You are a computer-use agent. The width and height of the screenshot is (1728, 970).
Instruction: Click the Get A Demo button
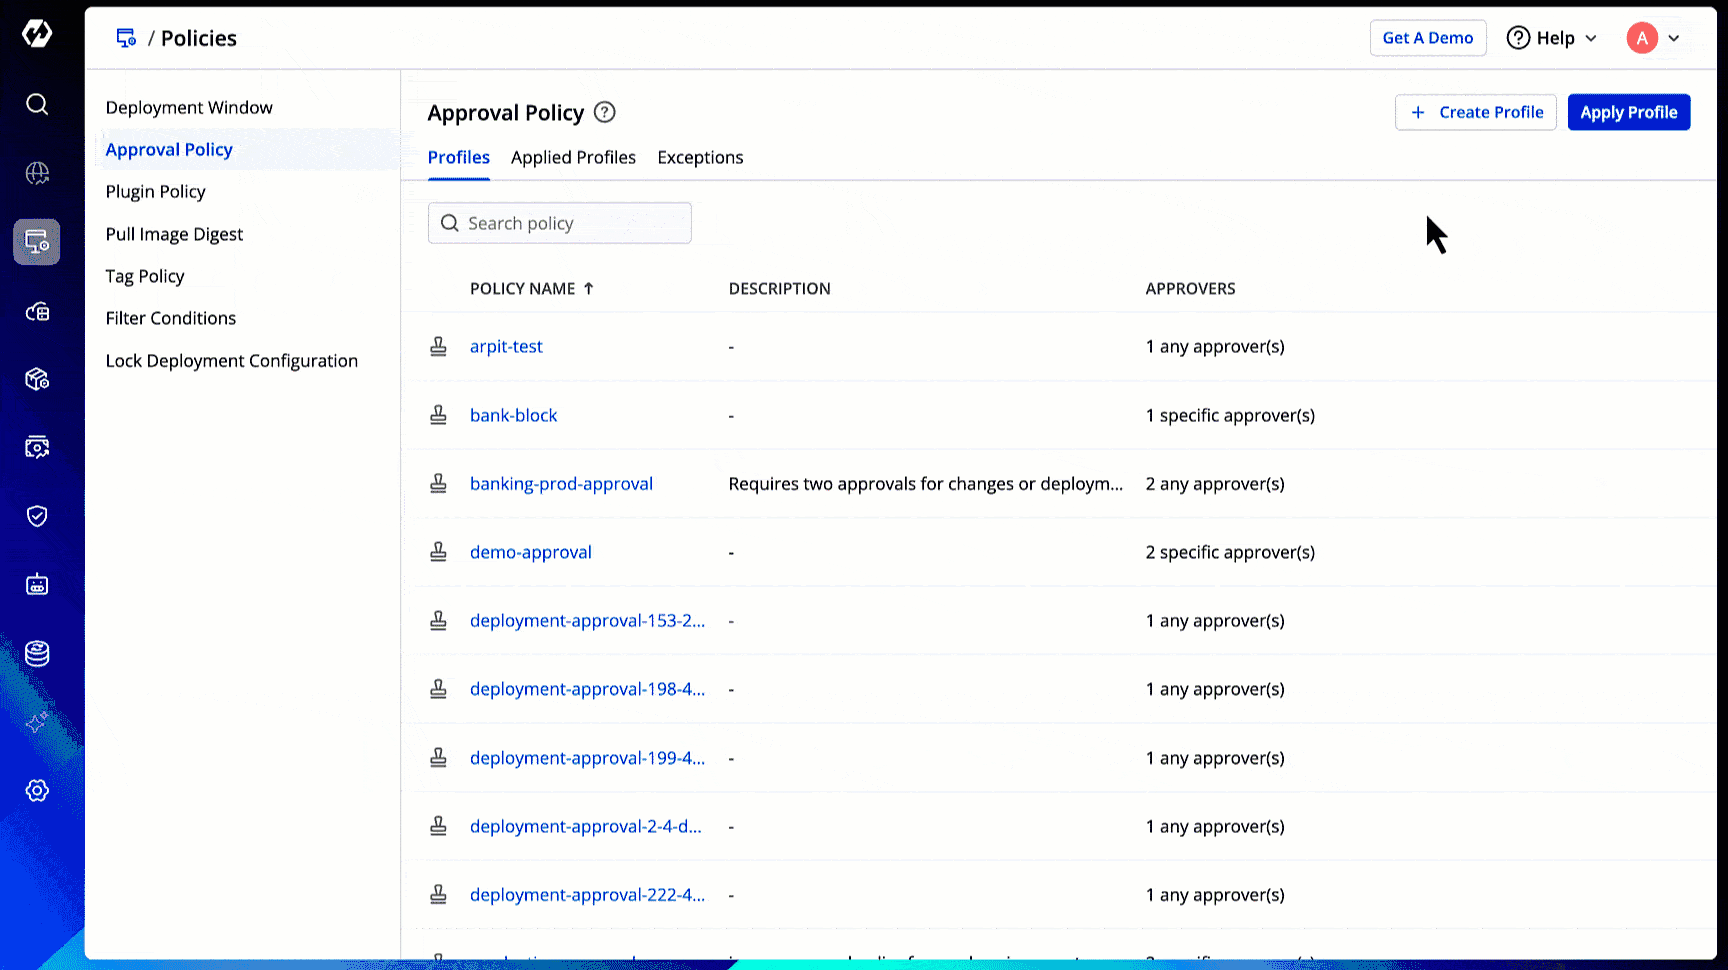(1427, 38)
